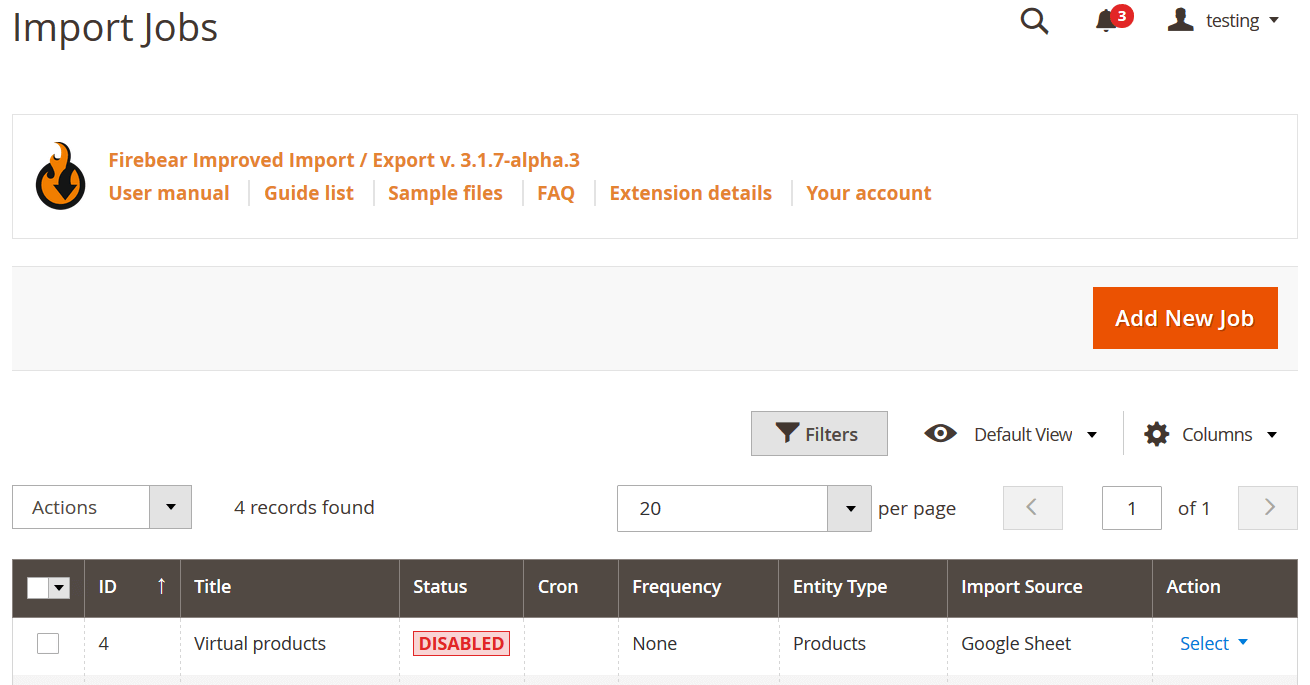Viewport: 1310px width, 685px height.
Task: Click the DISABLED status badge
Action: tap(461, 644)
